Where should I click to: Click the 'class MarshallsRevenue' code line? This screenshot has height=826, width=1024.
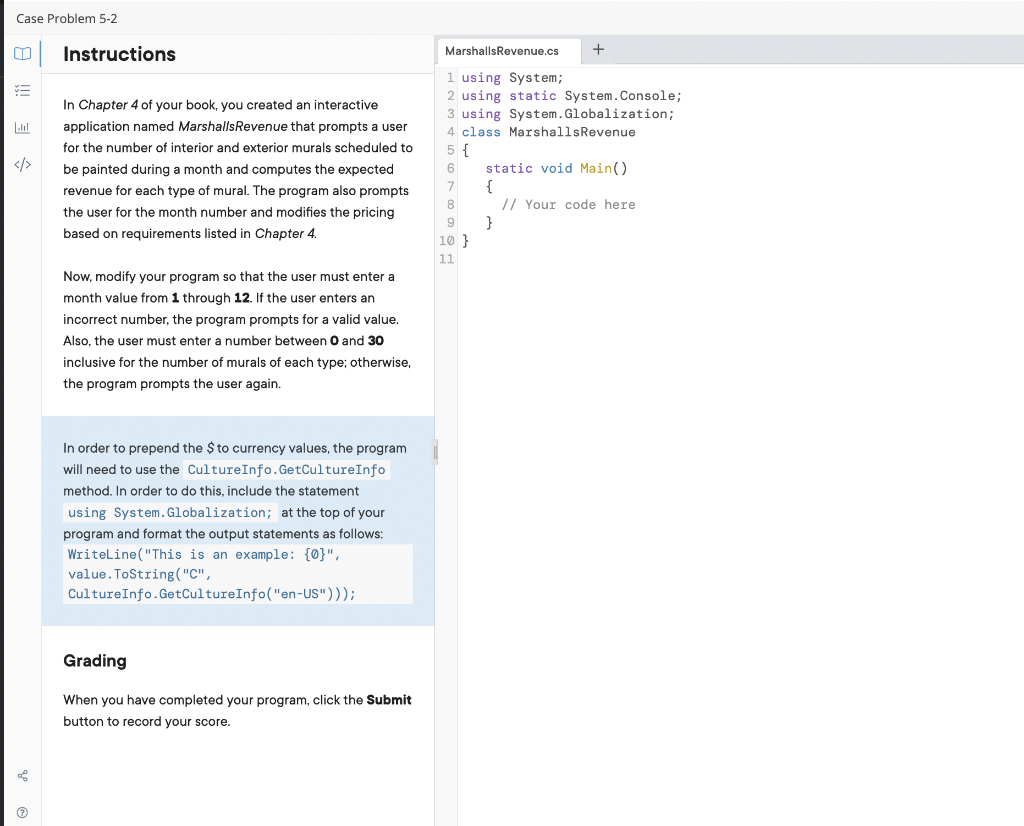pyautogui.click(x=549, y=132)
